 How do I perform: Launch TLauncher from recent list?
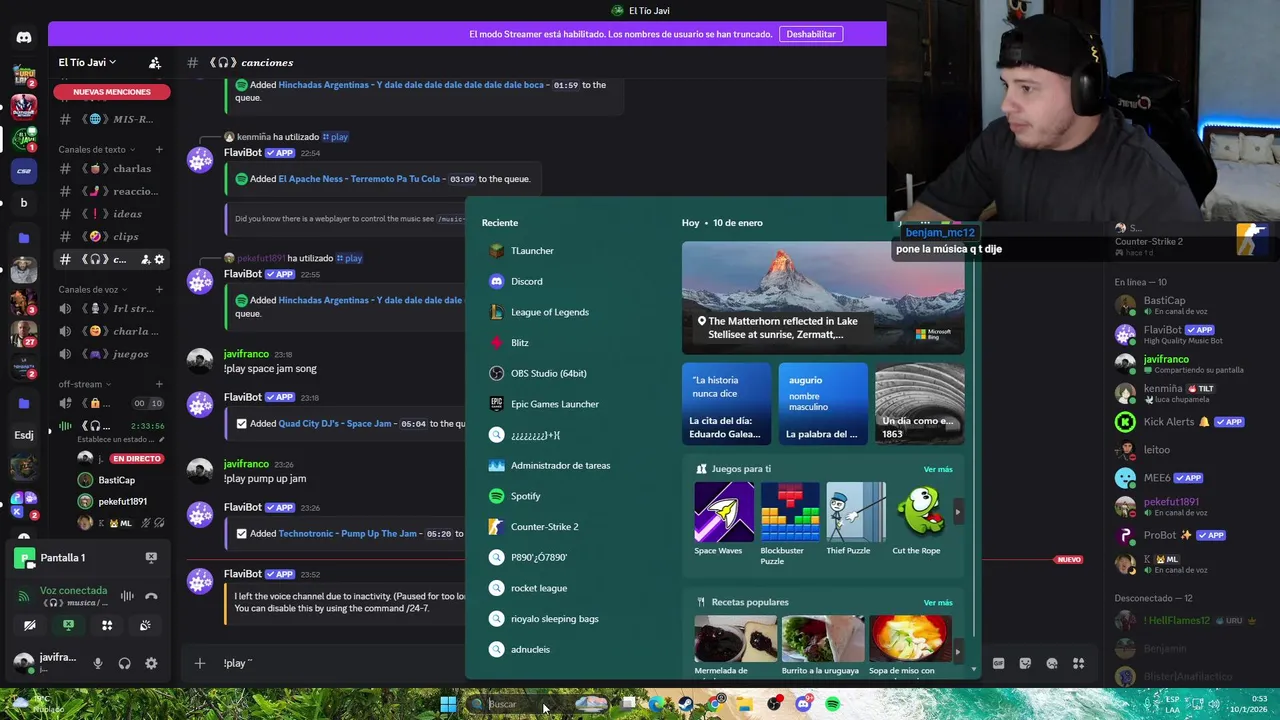click(570, 251)
